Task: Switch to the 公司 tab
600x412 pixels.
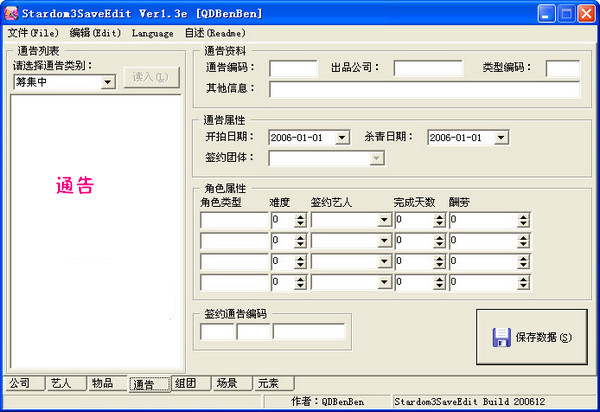Action: pyautogui.click(x=20, y=383)
